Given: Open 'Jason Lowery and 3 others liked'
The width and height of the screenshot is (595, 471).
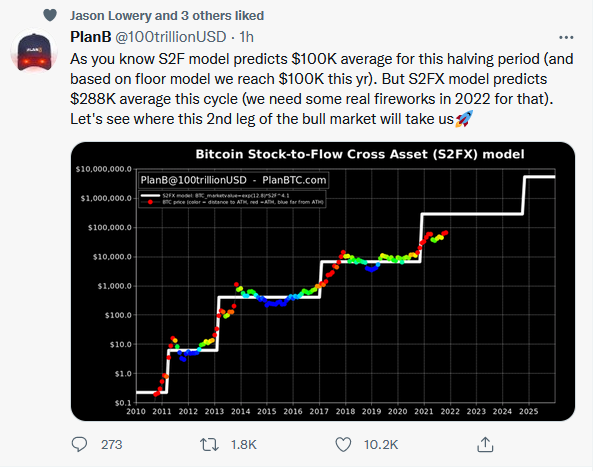Looking at the screenshot, I should [167, 16].
